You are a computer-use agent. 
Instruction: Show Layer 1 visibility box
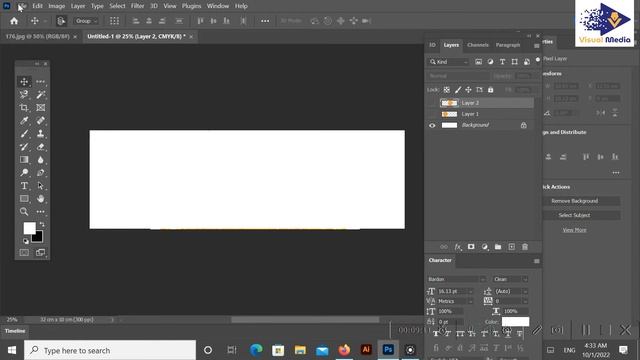coord(432,114)
